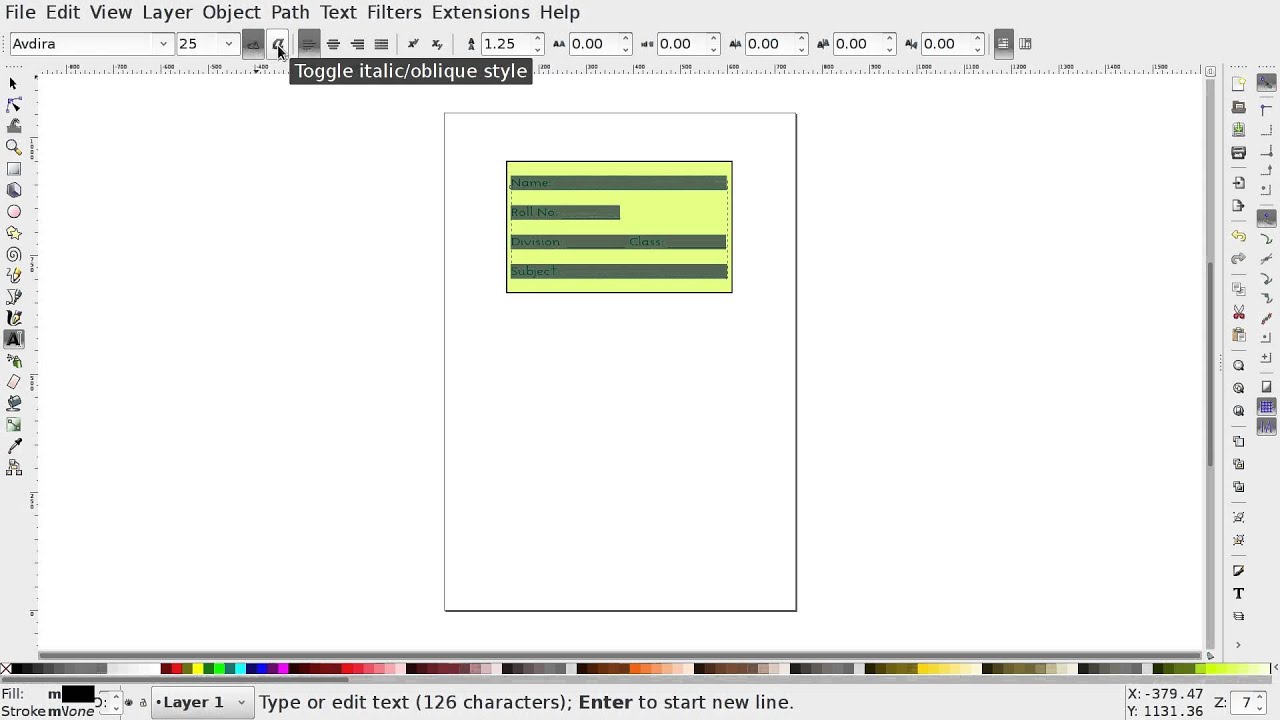Increase line spacing 1.25 stepper
The height and width of the screenshot is (720, 1280).
coord(538,39)
